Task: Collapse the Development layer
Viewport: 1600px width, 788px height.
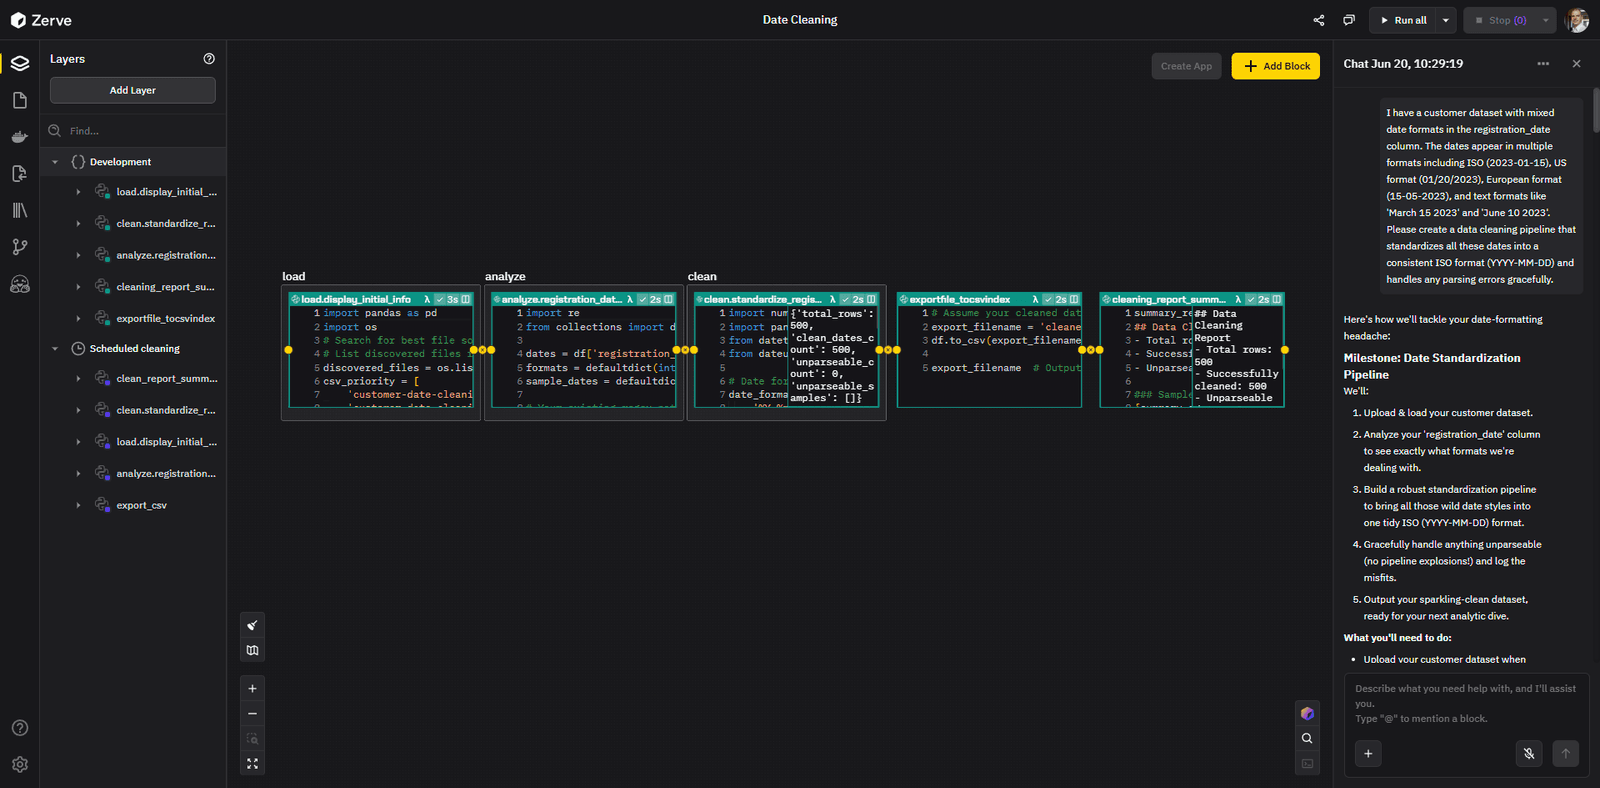Action: 55,162
